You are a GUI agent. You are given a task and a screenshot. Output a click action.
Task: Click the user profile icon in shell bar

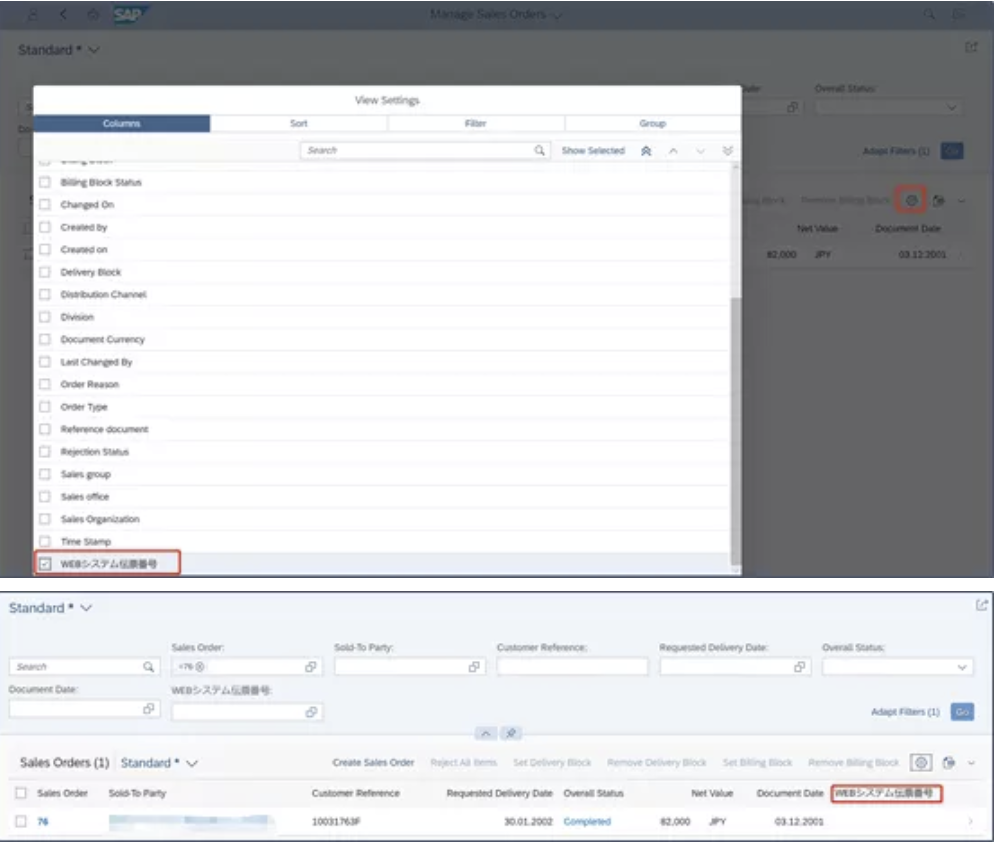click(33, 14)
